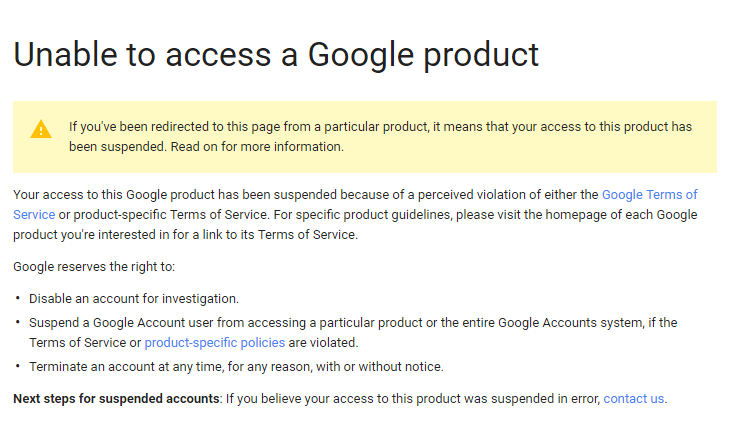Click the 'Your access to this Google product' sentence

[300, 195]
